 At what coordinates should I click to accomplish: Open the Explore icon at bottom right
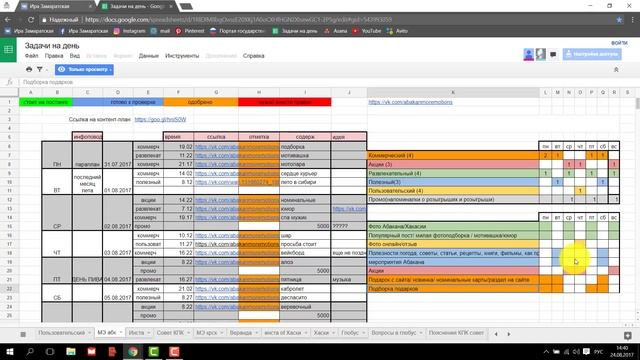pyautogui.click(x=628, y=336)
